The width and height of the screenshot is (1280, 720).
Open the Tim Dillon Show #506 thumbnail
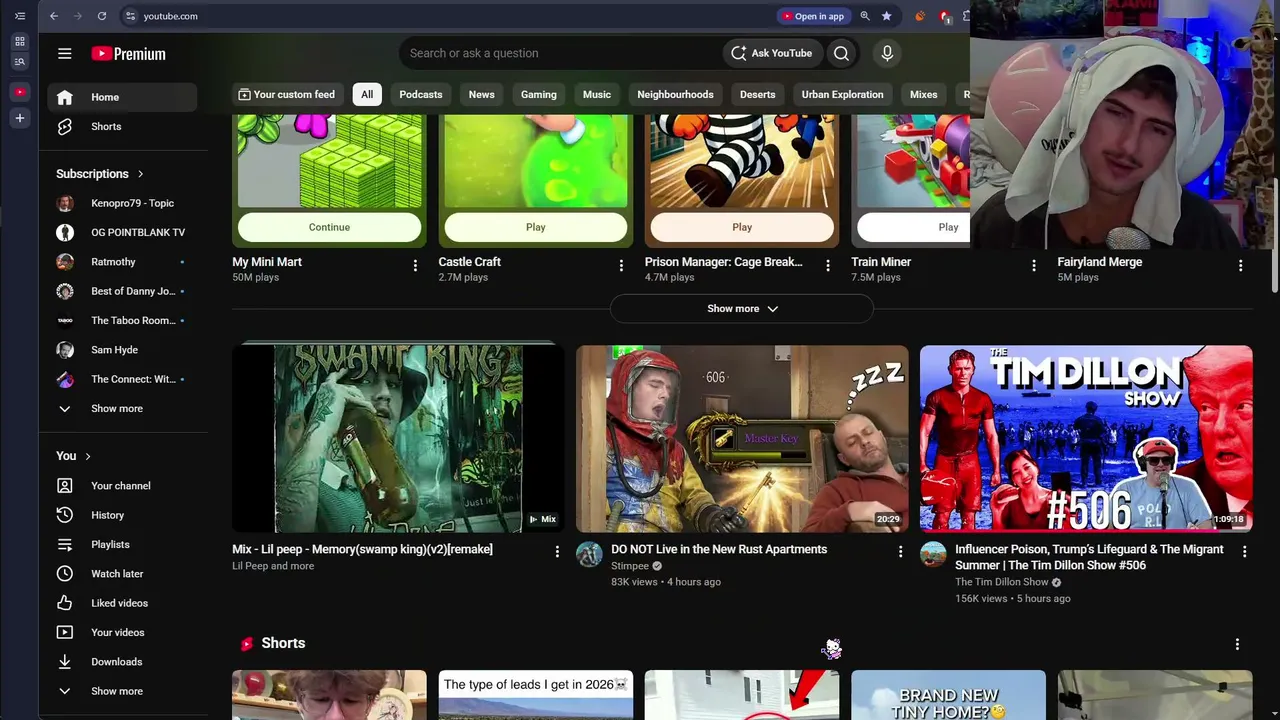[1086, 439]
